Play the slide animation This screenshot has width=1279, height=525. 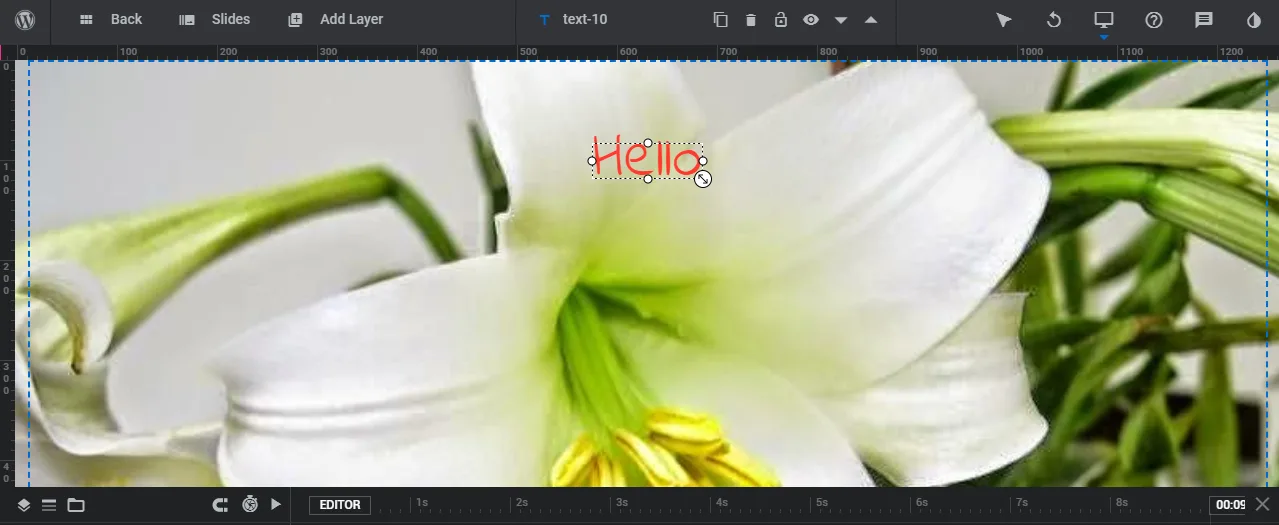276,505
